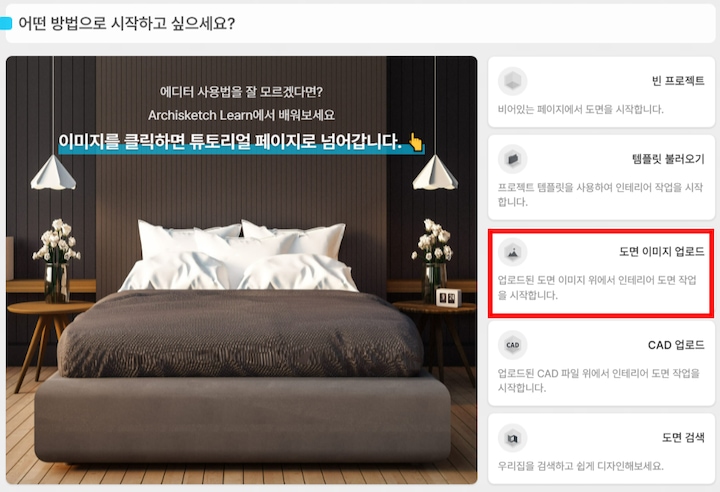Image resolution: width=720 pixels, height=492 pixels.
Task: Select the CAD 업로드 title
Action: pos(676,345)
